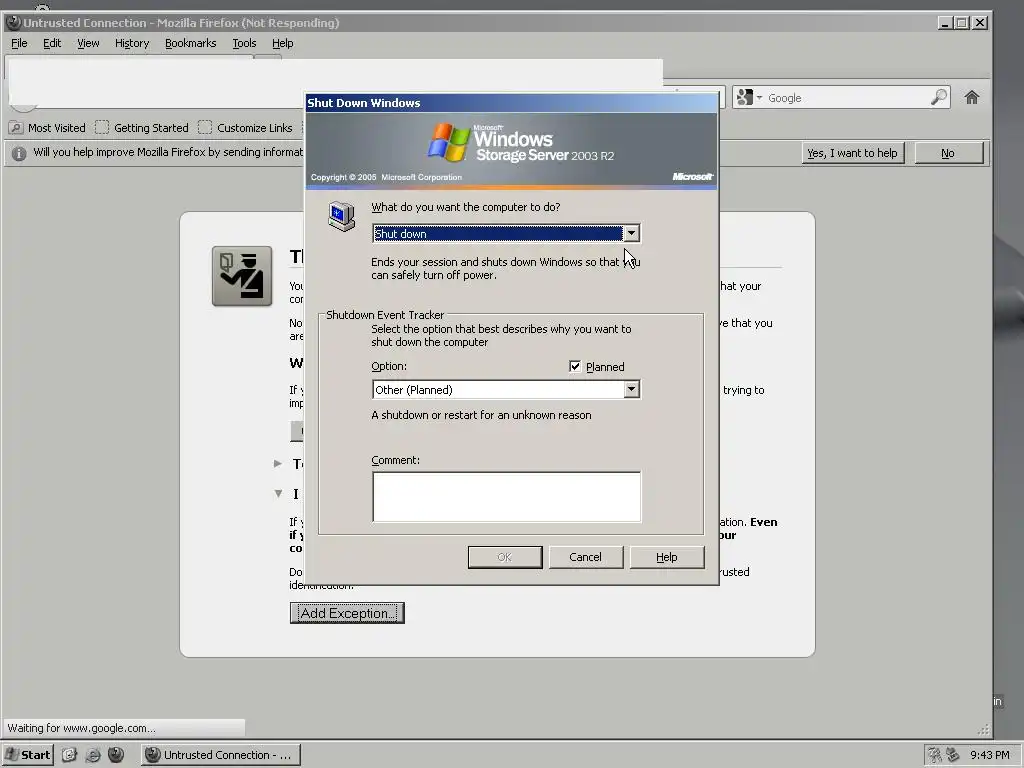Click into the Comment text box
The width and height of the screenshot is (1024, 768).
coord(507,497)
